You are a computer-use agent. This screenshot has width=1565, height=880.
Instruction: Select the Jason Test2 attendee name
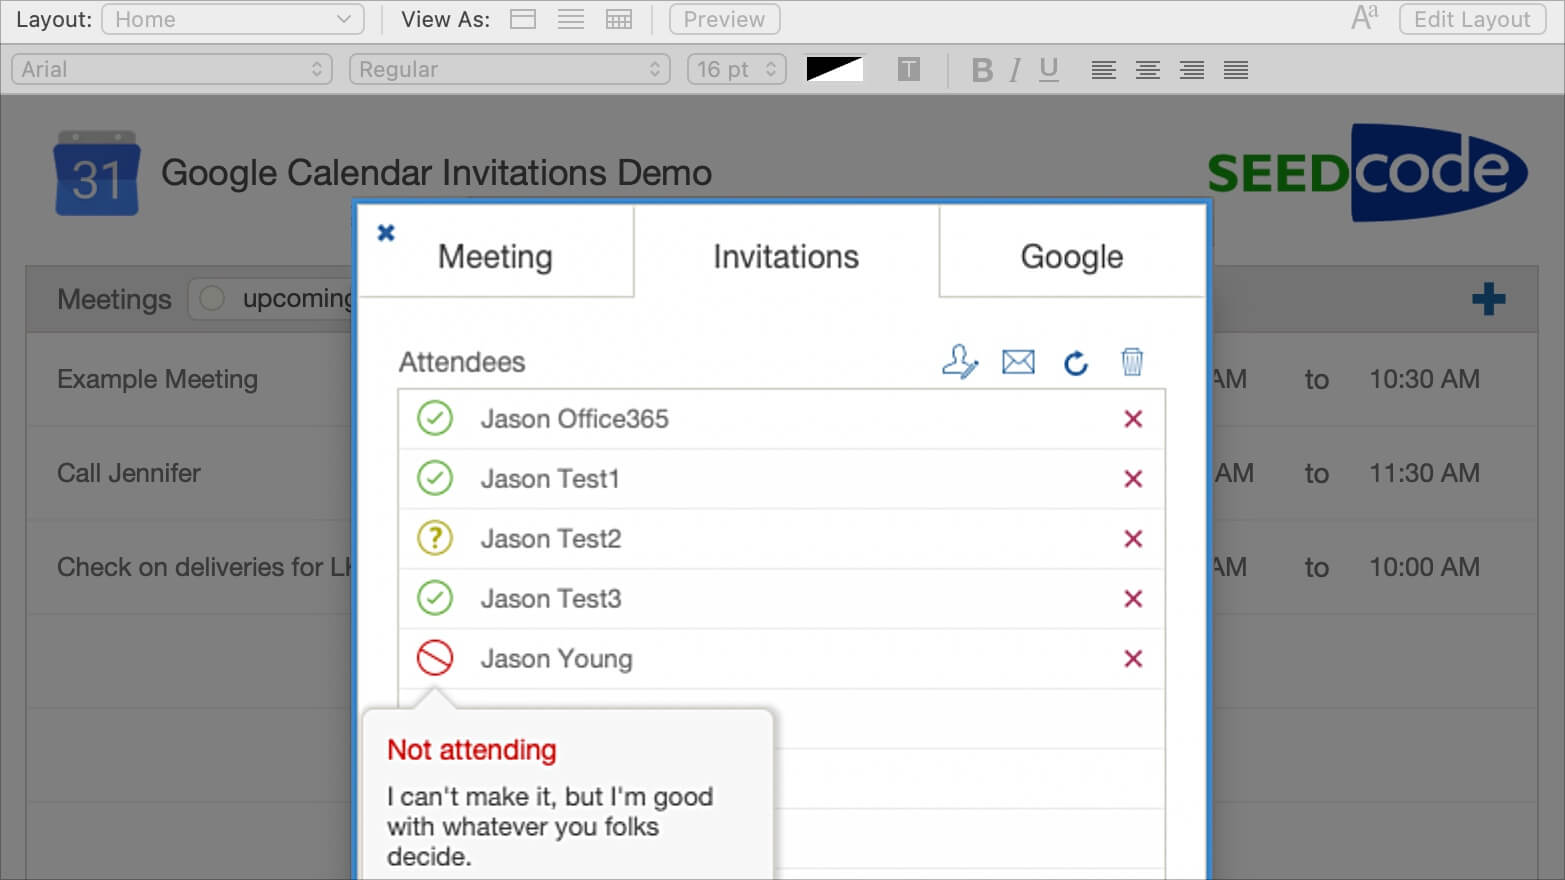point(551,539)
